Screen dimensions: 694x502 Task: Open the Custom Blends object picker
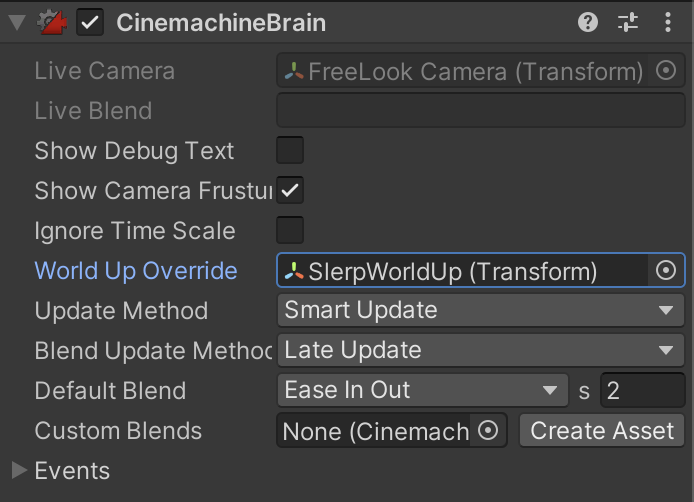point(488,431)
